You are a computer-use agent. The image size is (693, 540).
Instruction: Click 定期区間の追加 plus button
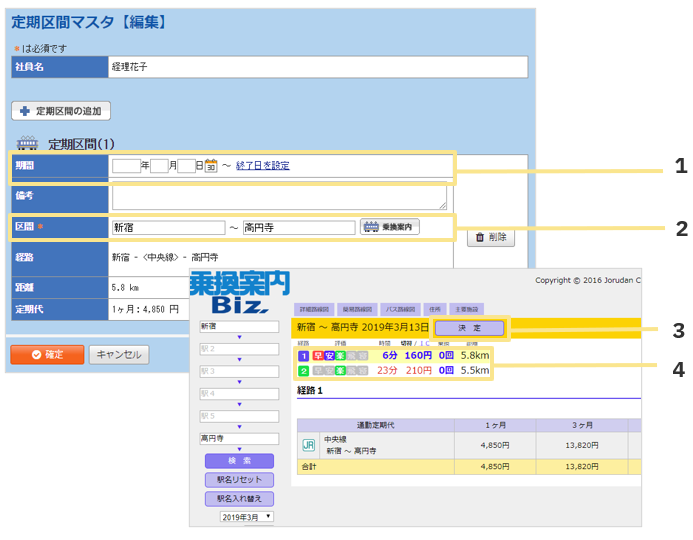click(x=61, y=111)
